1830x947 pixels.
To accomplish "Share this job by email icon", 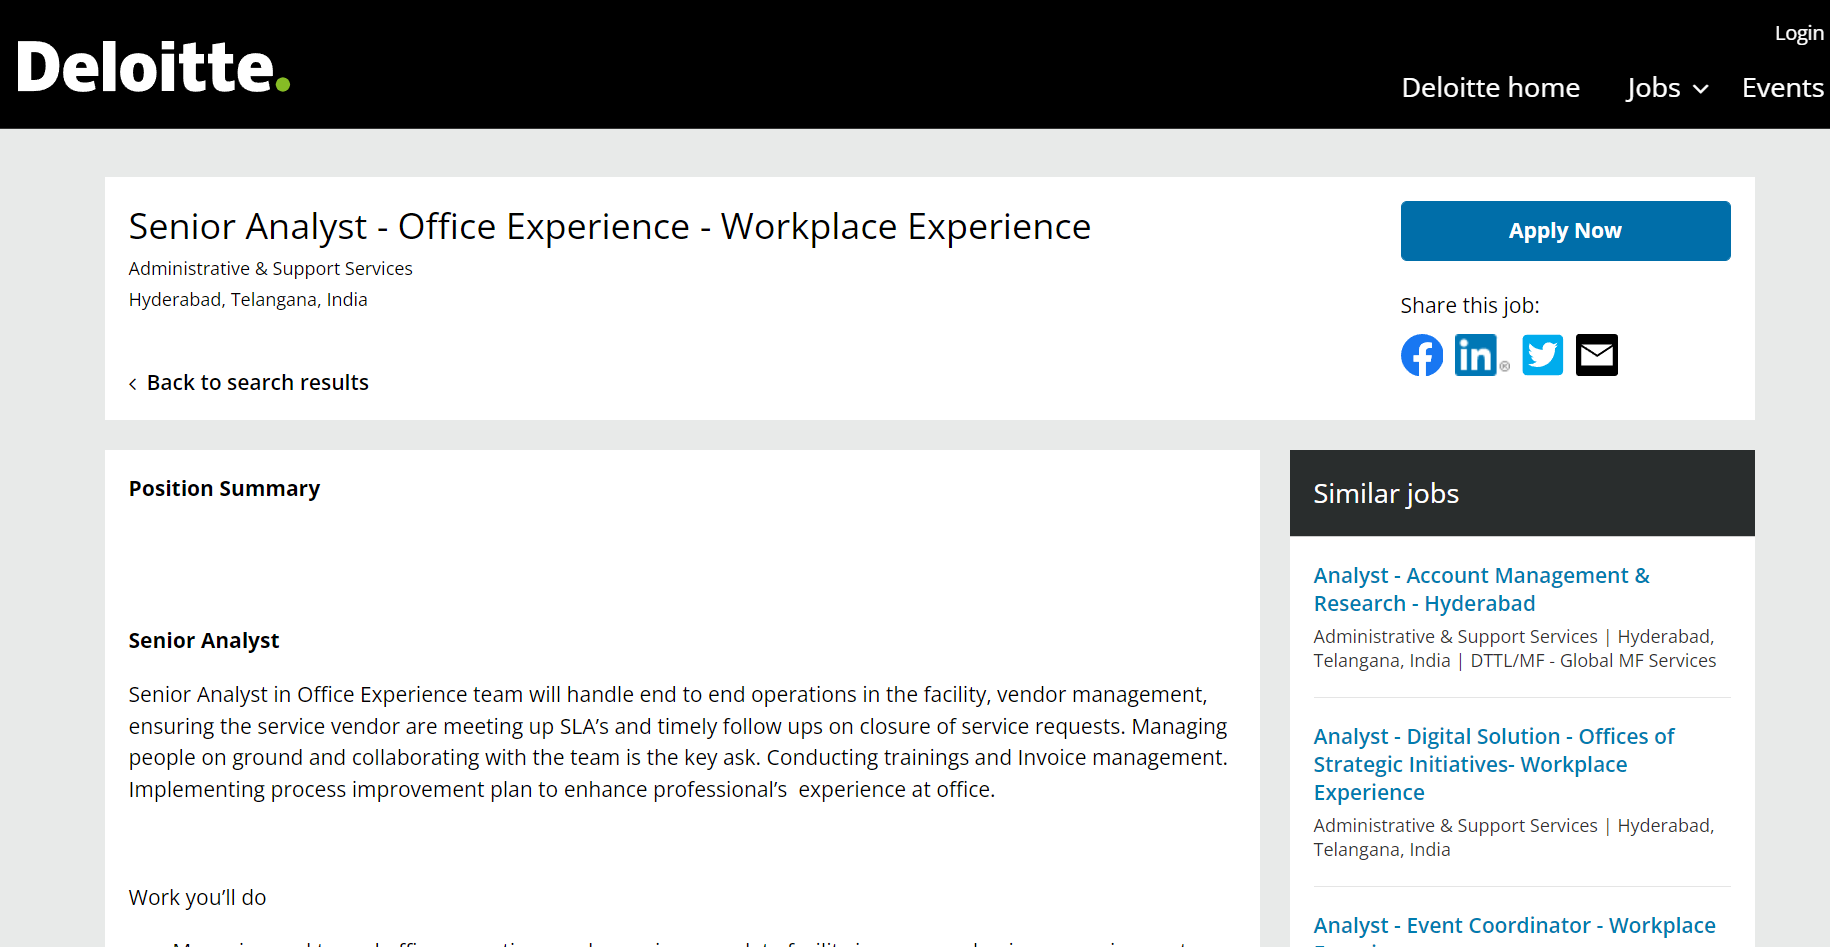I will pyautogui.click(x=1596, y=355).
